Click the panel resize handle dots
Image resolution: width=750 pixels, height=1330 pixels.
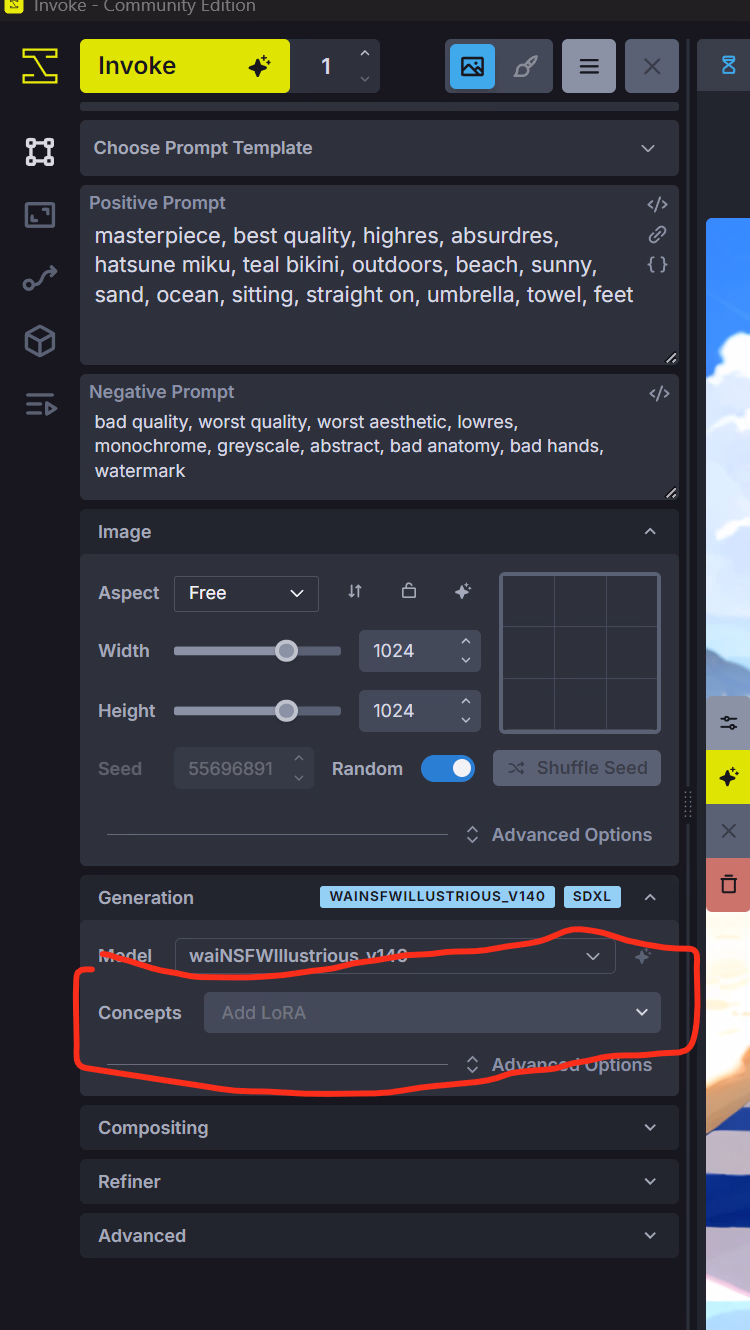pos(688,804)
